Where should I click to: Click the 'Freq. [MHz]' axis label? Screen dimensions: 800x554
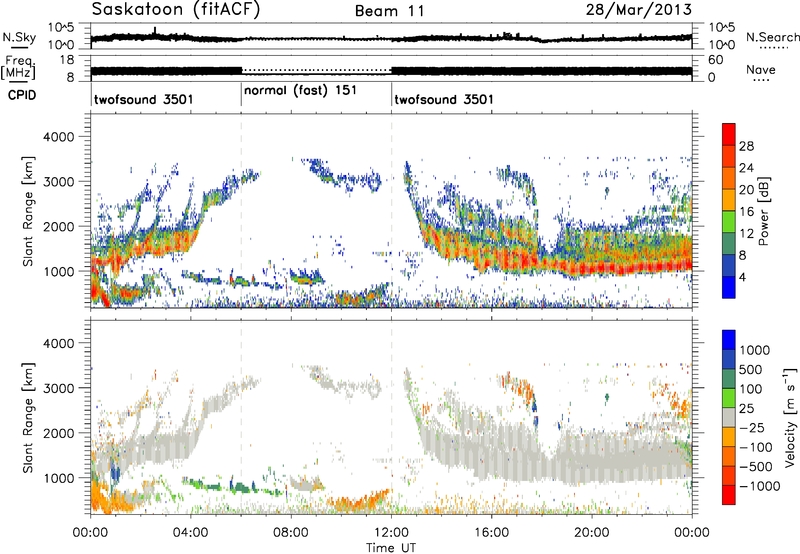coord(18,68)
